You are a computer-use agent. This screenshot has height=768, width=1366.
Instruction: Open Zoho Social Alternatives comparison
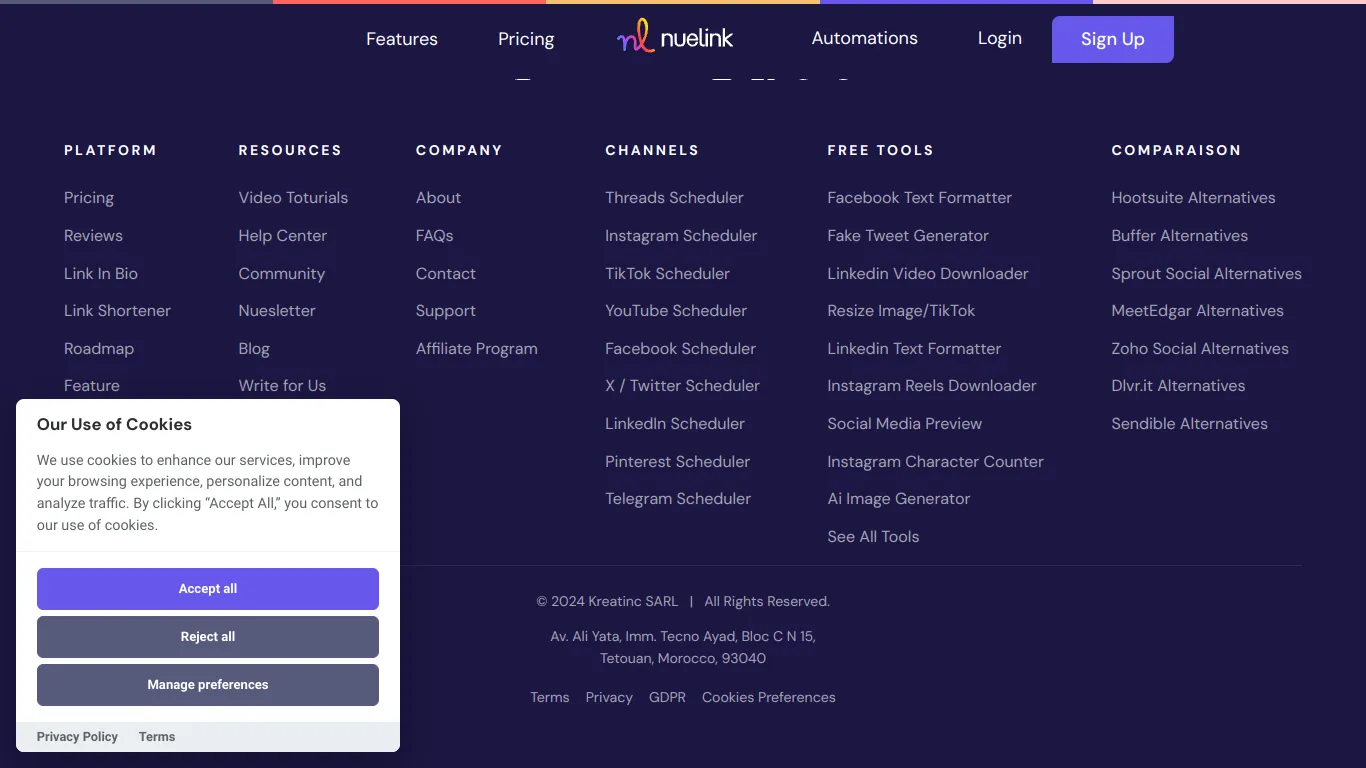[x=1200, y=349]
